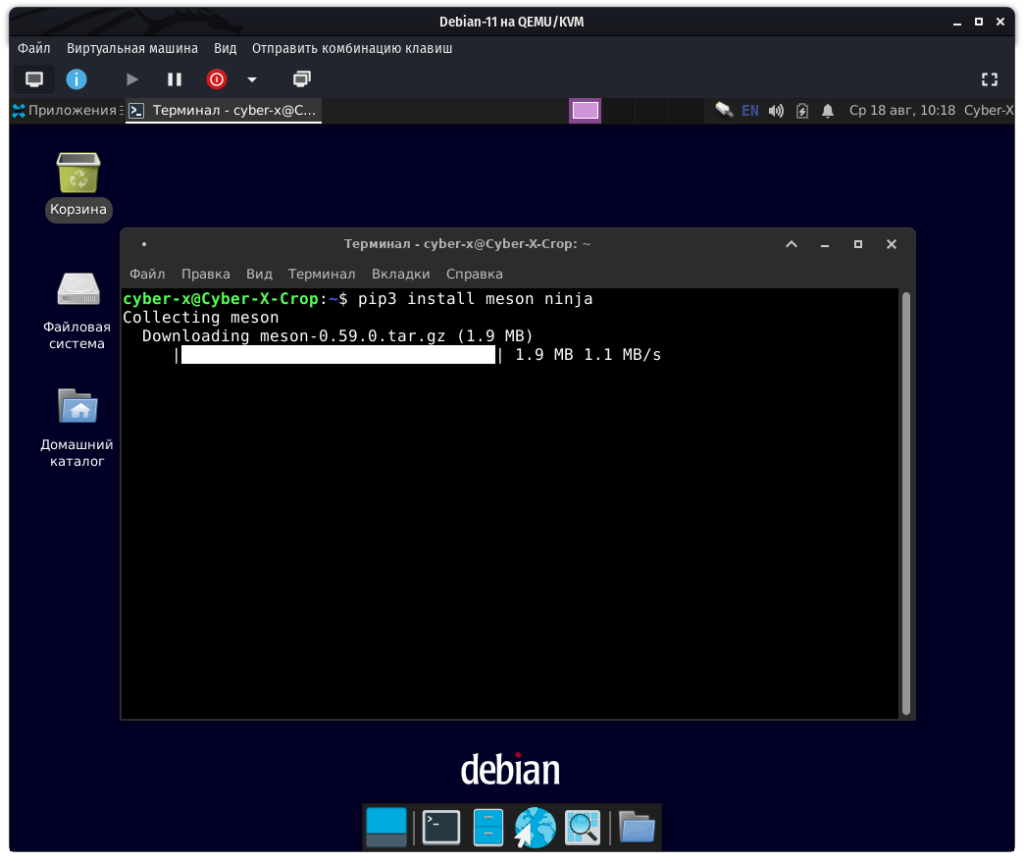The image size is (1024, 861).
Task: Click the Ср 18 авг clock
Action: click(x=901, y=111)
